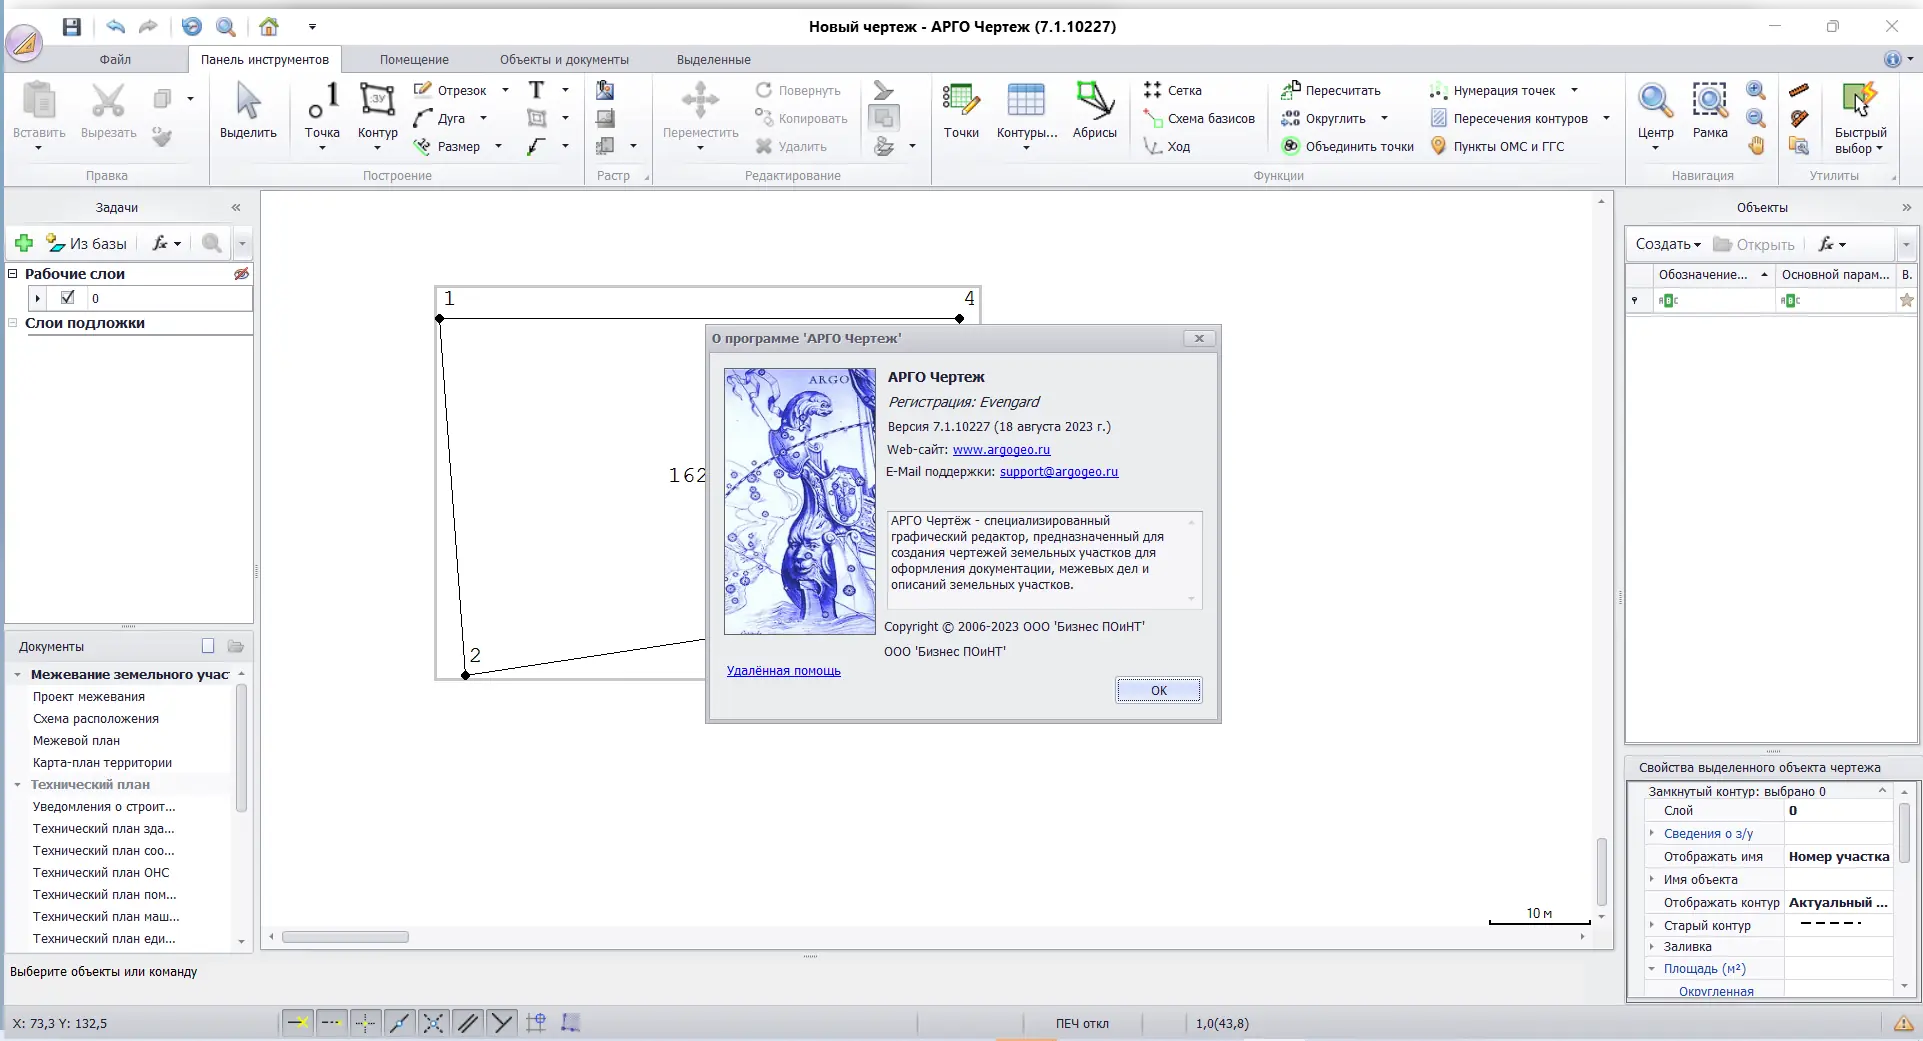Screen dimensions: 1923x1041
Task: Open the Создать dropdown in Объекты panel
Action: pyautogui.click(x=1668, y=244)
